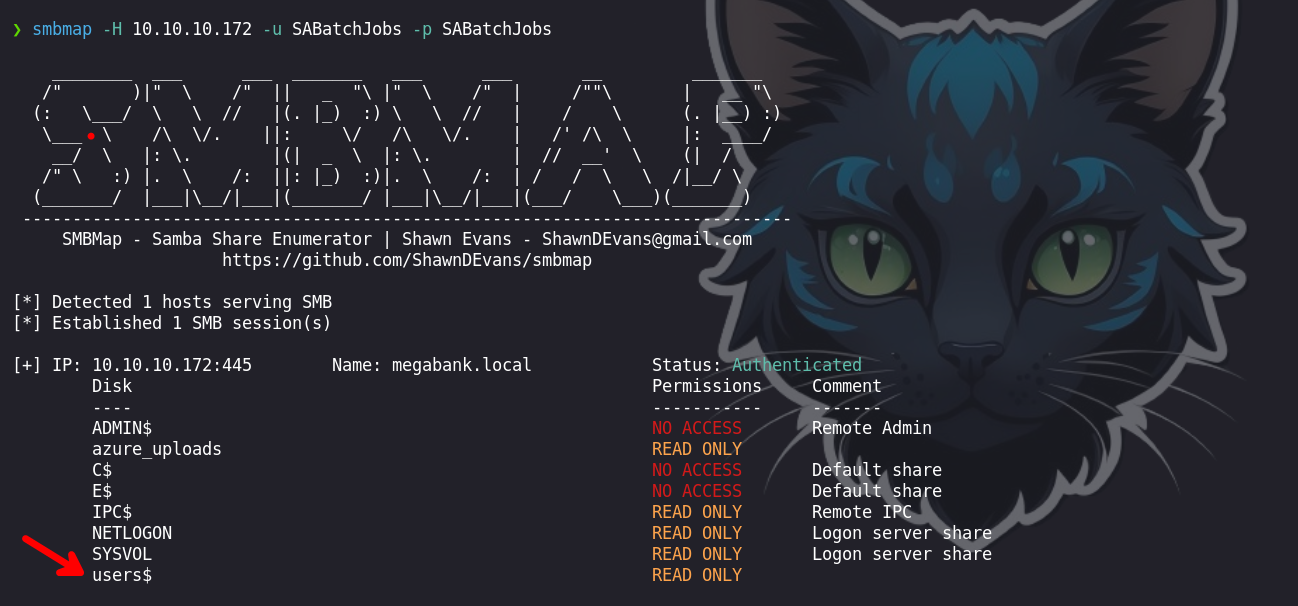Open the smbmap GitHub URL
The width and height of the screenshot is (1298, 606).
click(x=406, y=260)
